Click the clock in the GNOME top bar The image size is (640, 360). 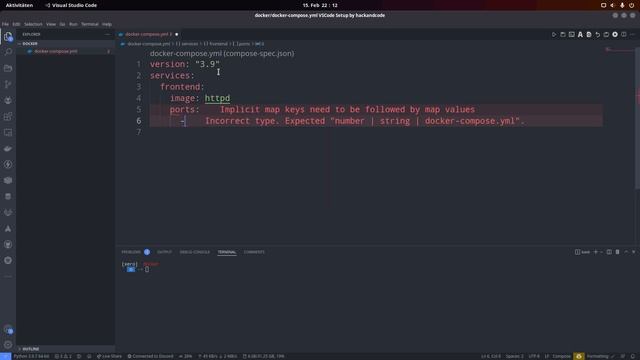pyautogui.click(x=320, y=5)
